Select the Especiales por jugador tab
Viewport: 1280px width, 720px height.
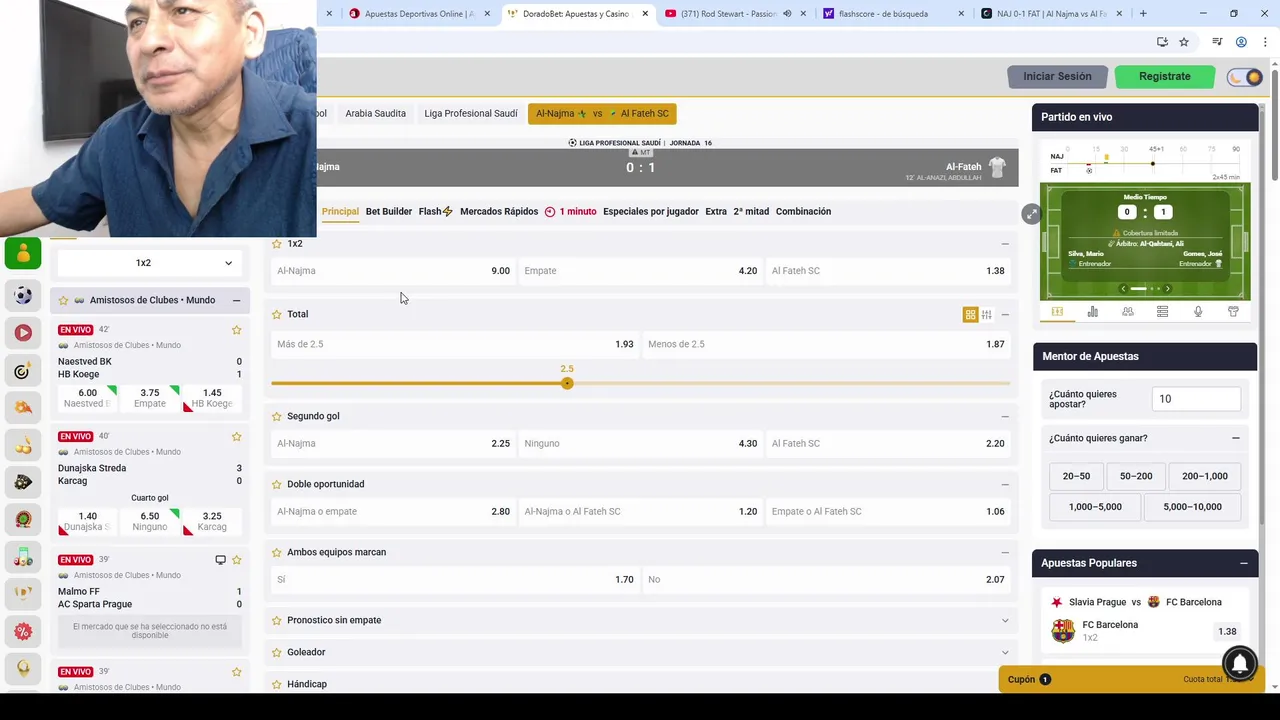(651, 211)
